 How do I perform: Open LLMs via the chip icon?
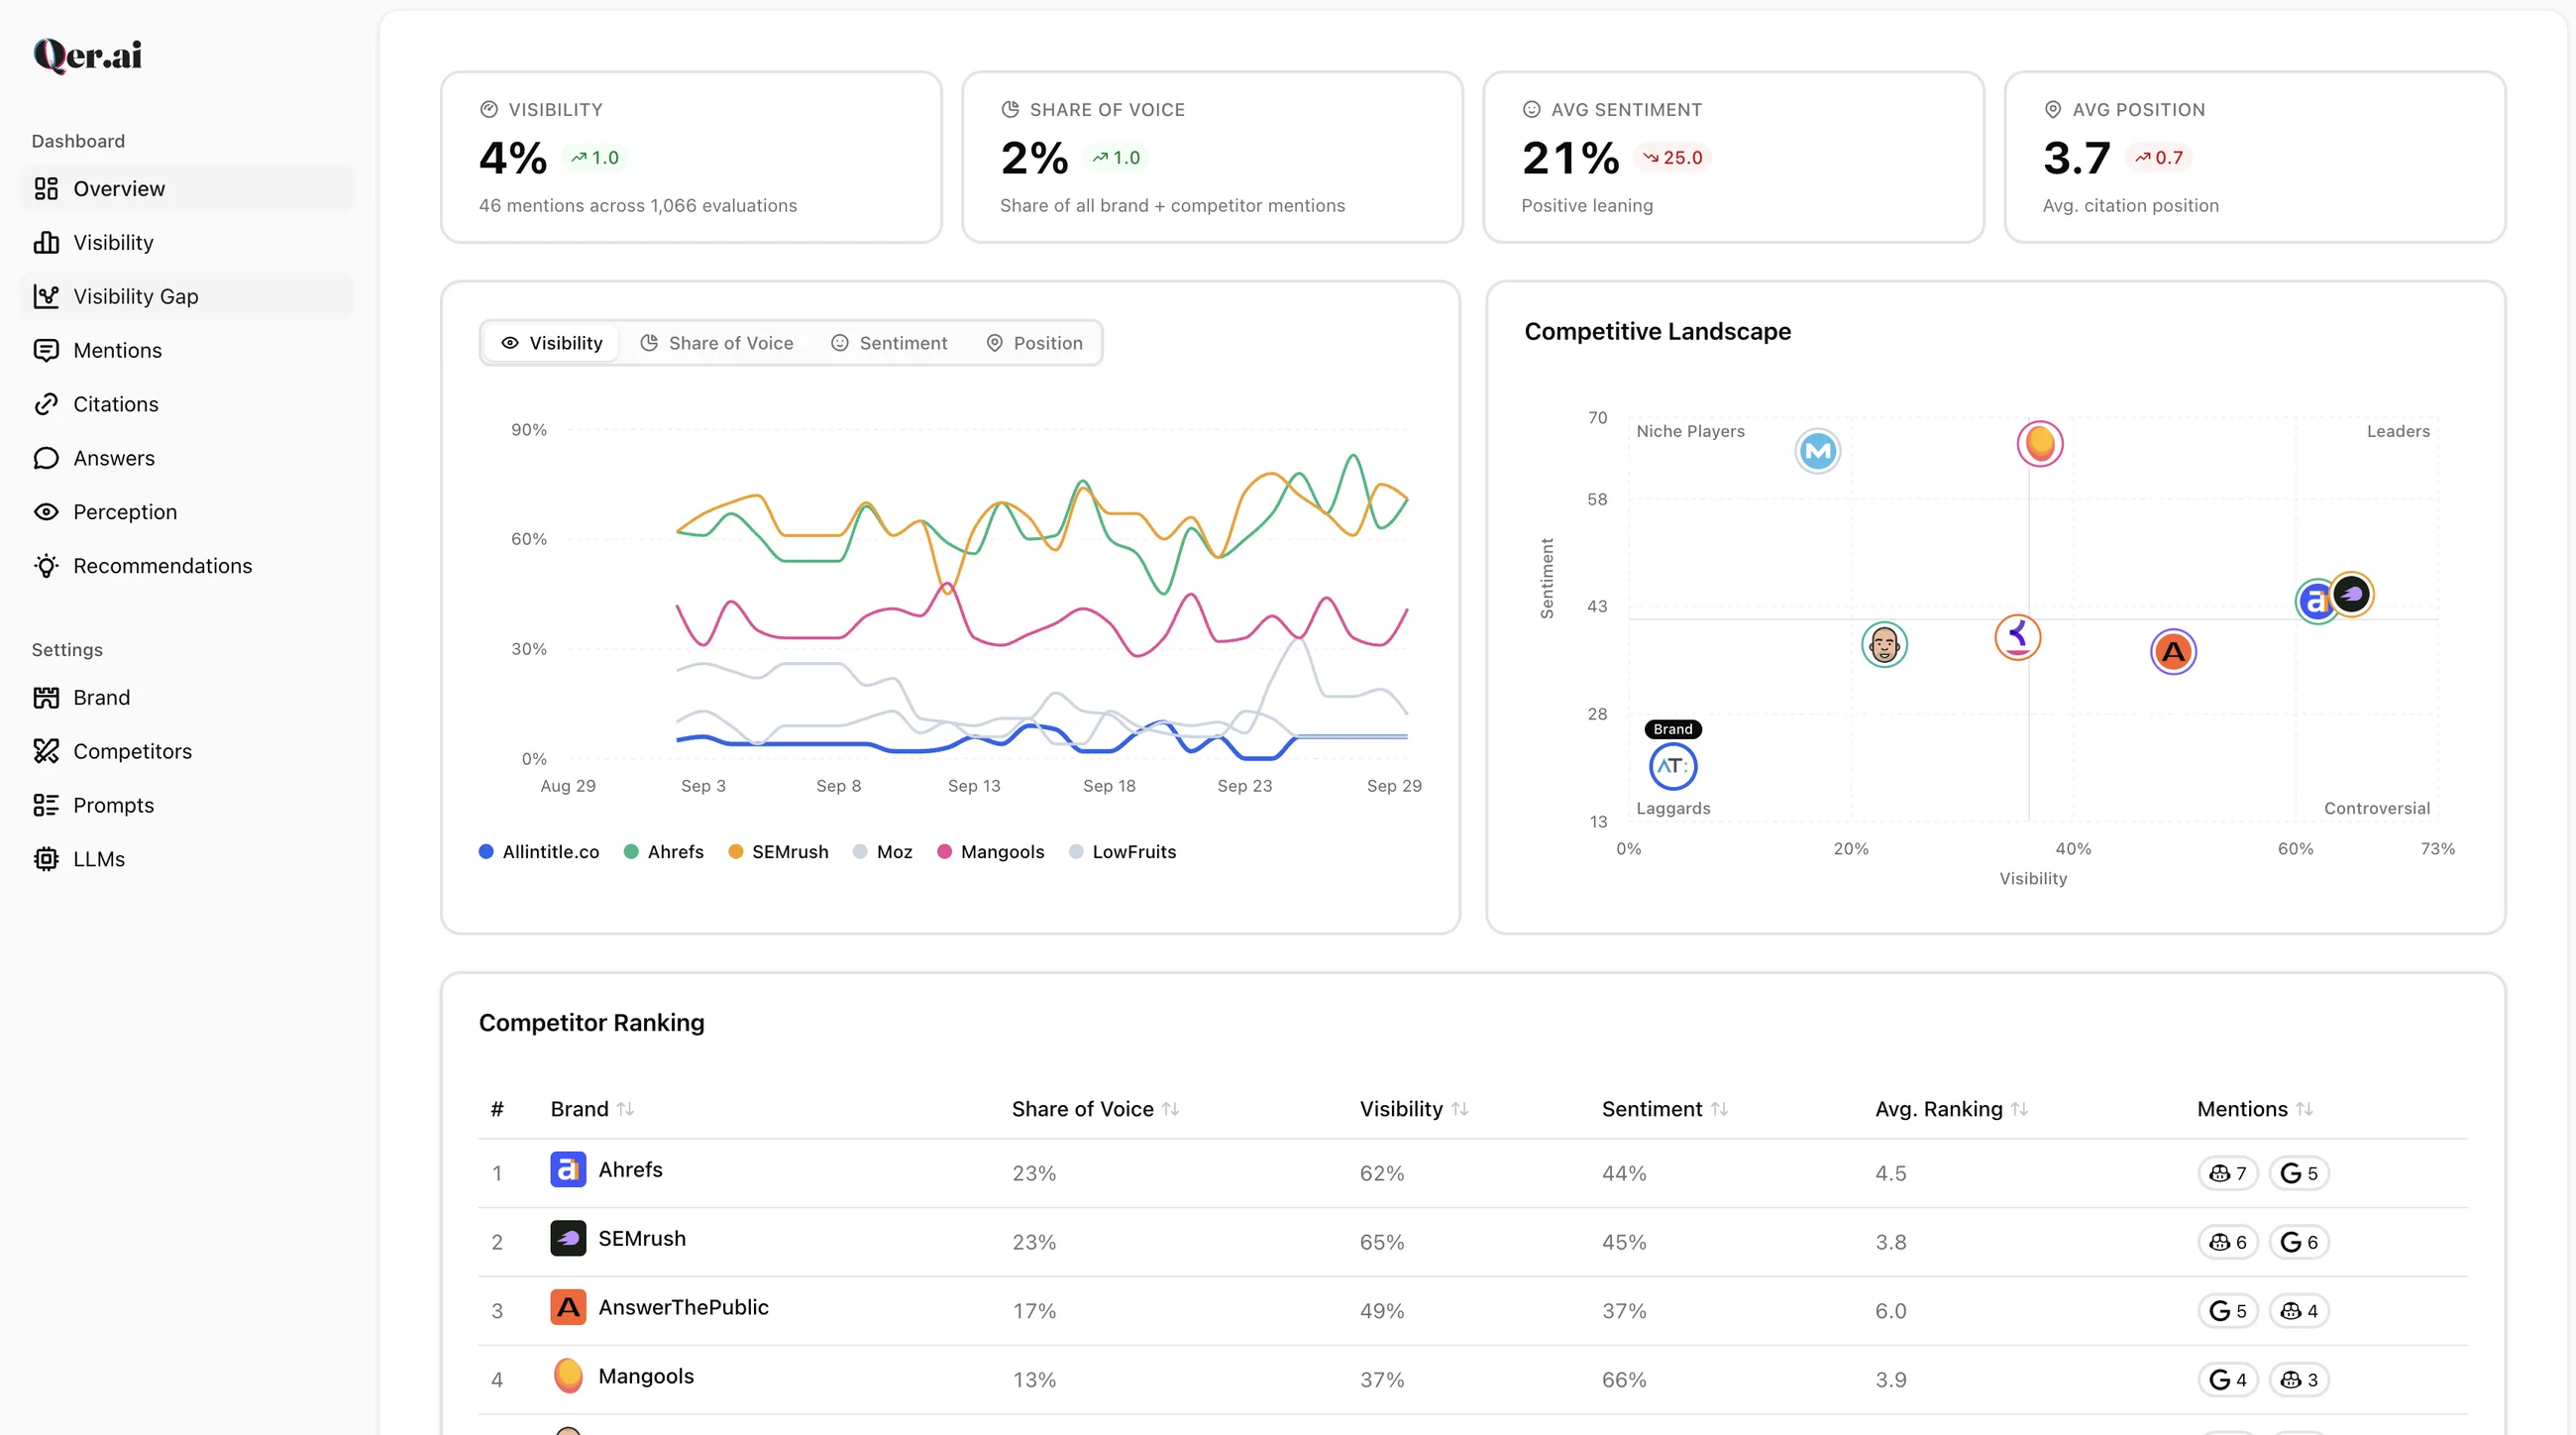click(x=46, y=860)
